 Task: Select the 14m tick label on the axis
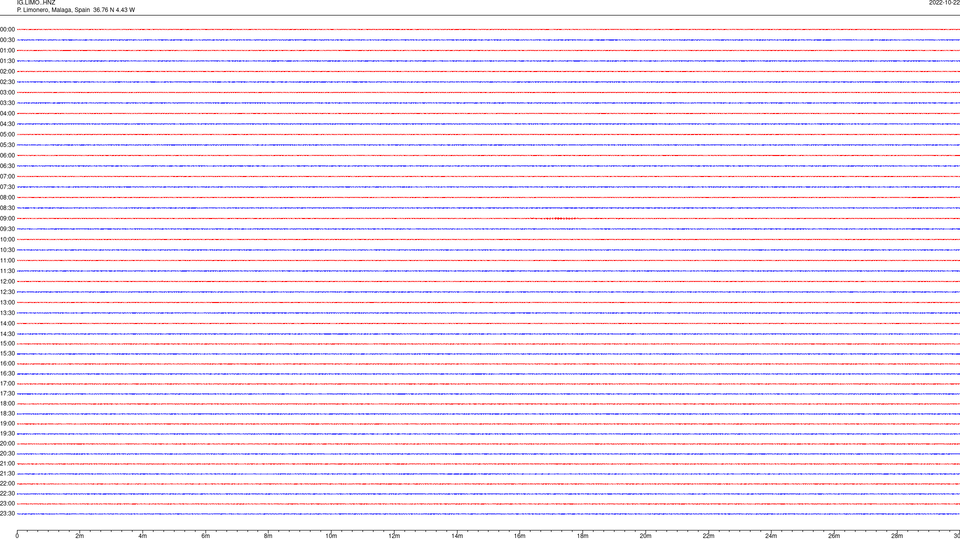coord(457,536)
